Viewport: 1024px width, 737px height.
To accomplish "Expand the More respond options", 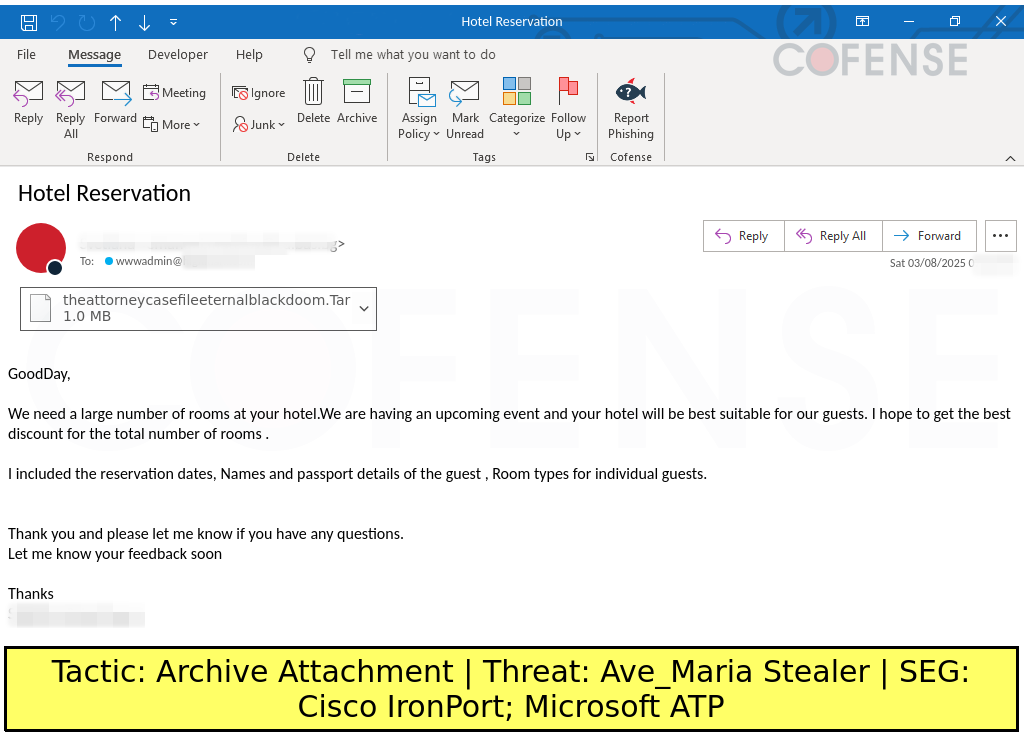I will click(171, 125).
